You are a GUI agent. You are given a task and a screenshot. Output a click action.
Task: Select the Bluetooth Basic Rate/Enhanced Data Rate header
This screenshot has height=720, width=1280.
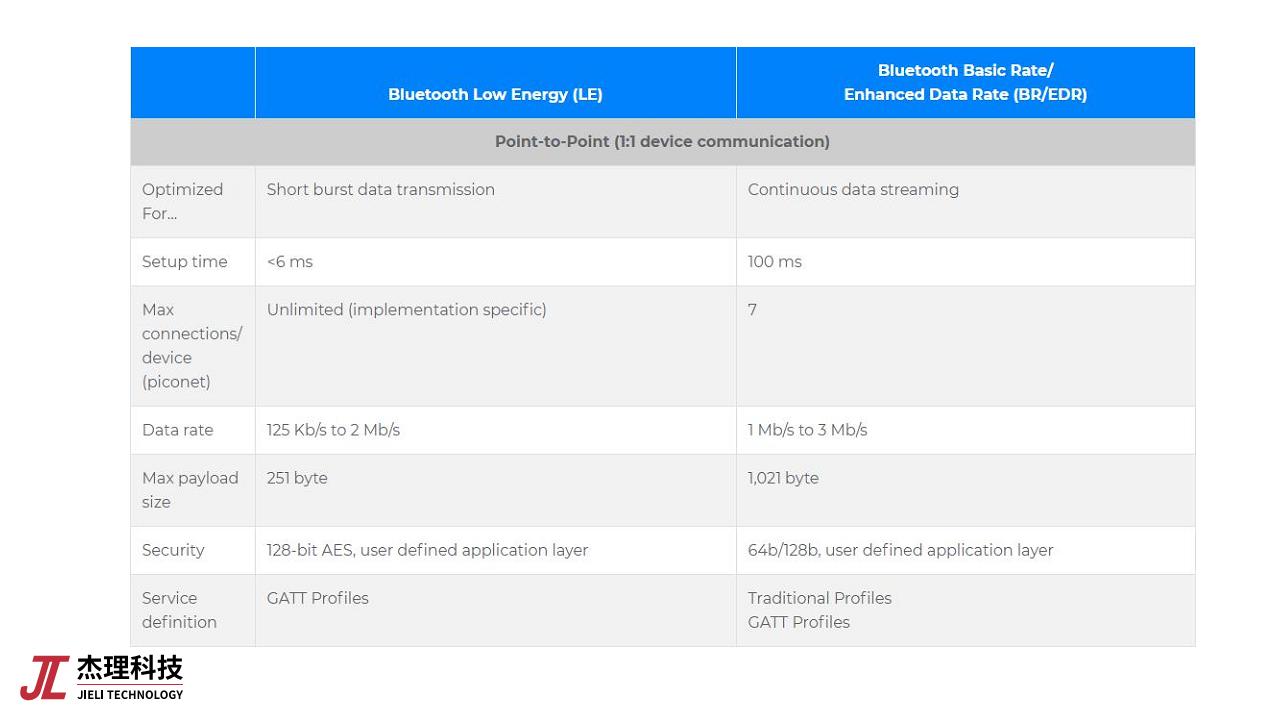pos(965,82)
